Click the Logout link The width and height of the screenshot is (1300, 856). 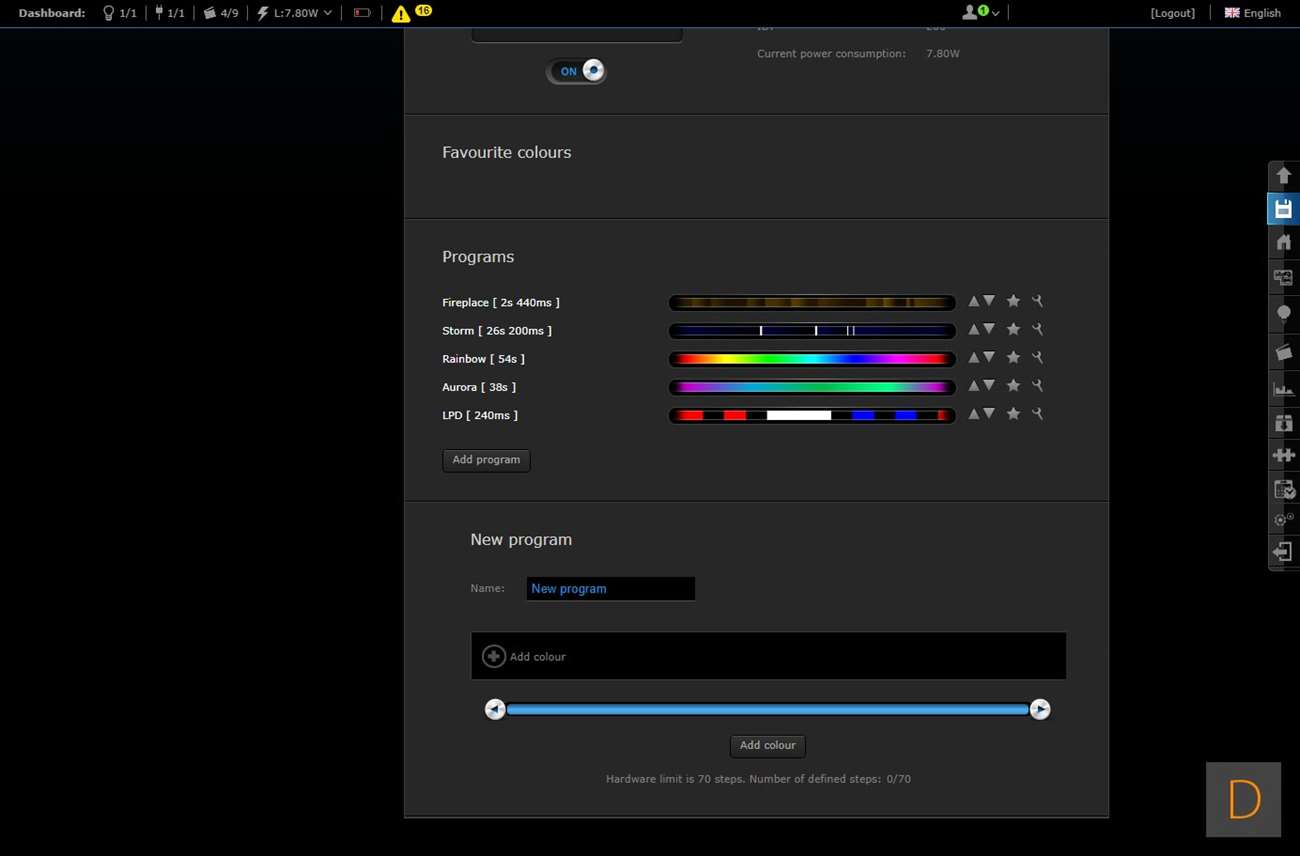(x=1172, y=13)
